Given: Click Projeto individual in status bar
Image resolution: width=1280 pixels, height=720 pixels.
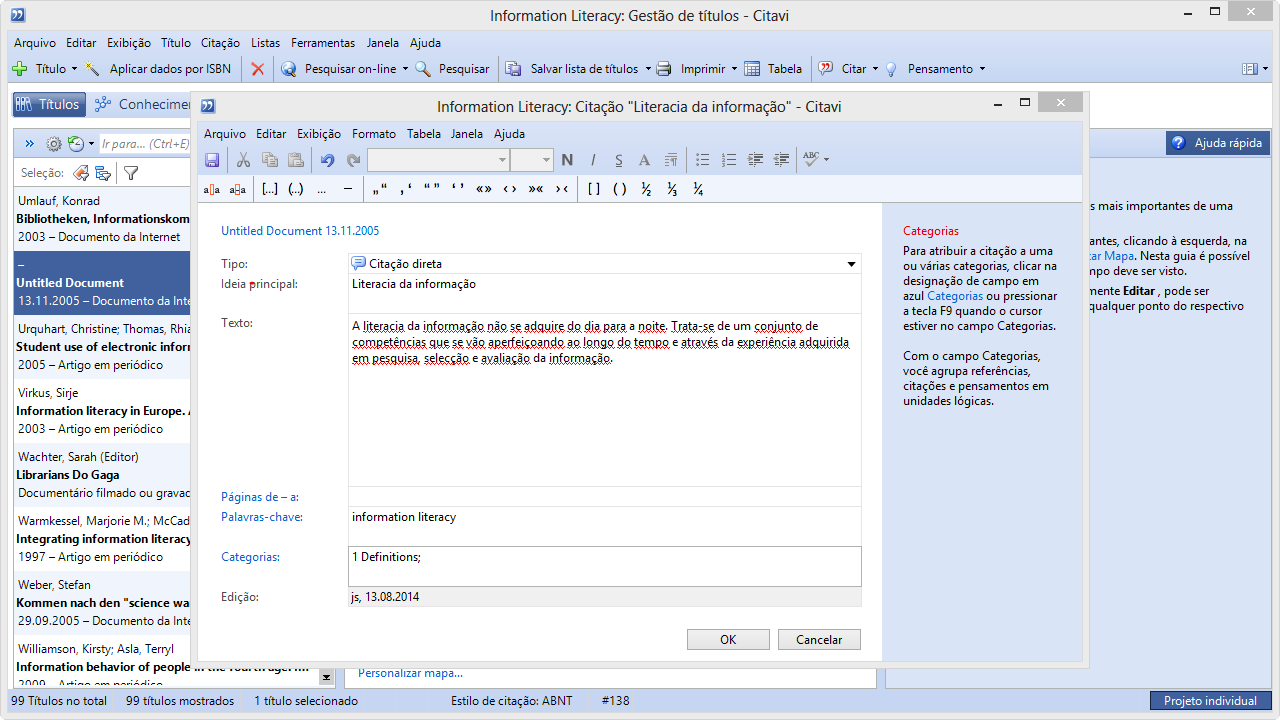Looking at the screenshot, I should click(1210, 701).
